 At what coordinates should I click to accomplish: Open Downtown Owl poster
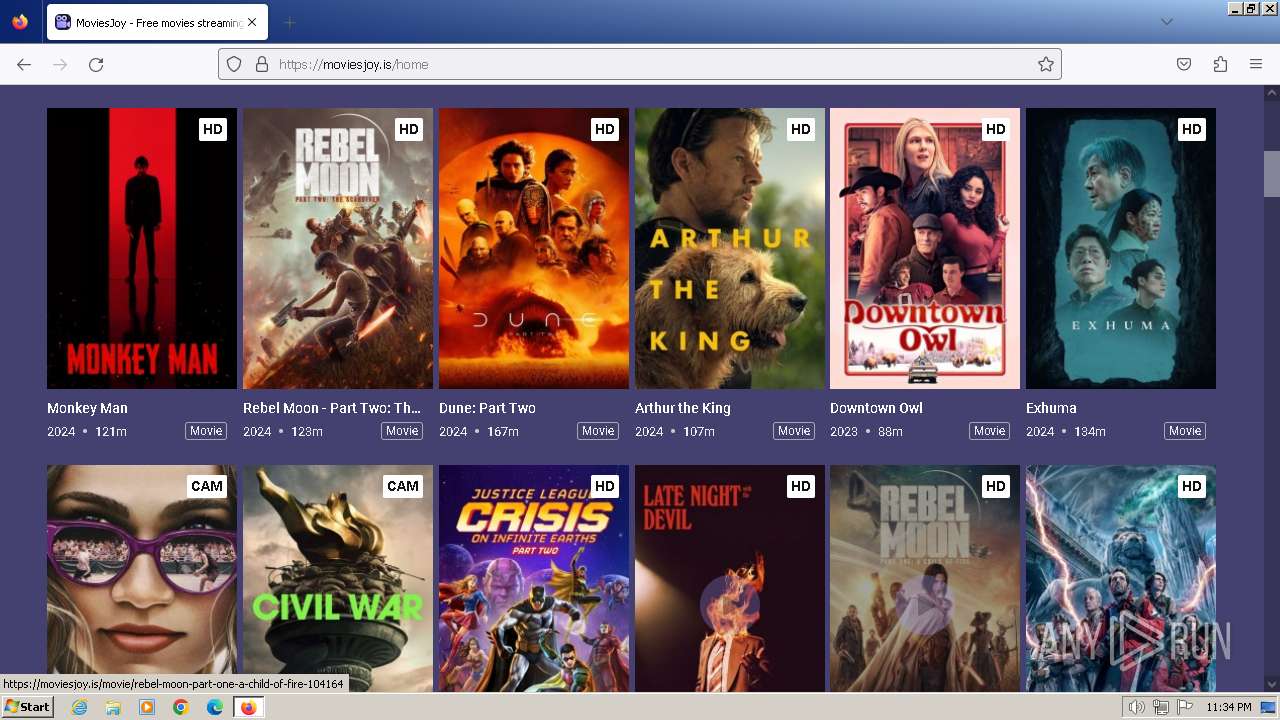[x=925, y=248]
